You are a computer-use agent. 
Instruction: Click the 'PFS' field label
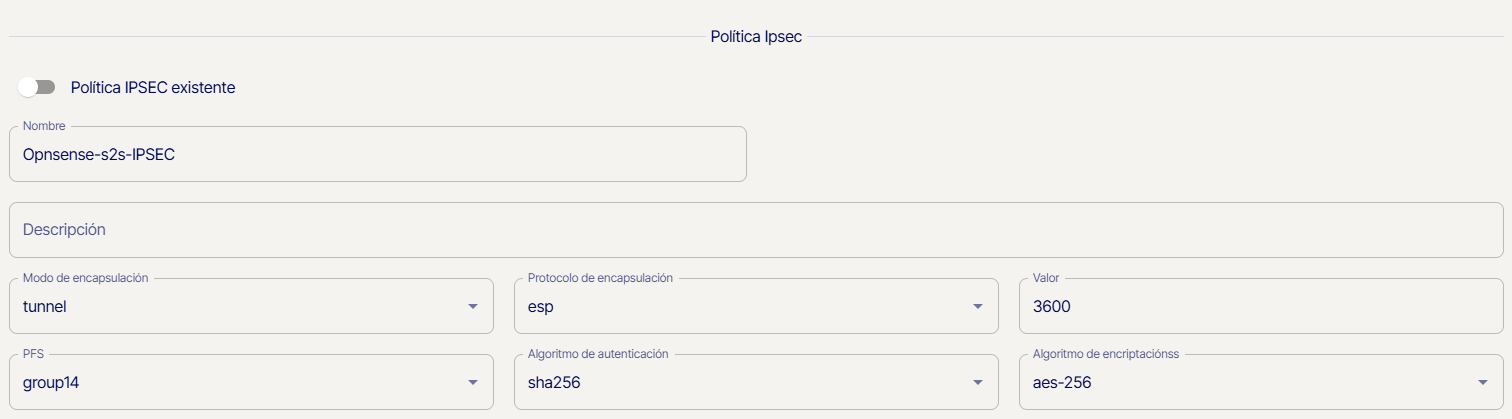click(33, 354)
